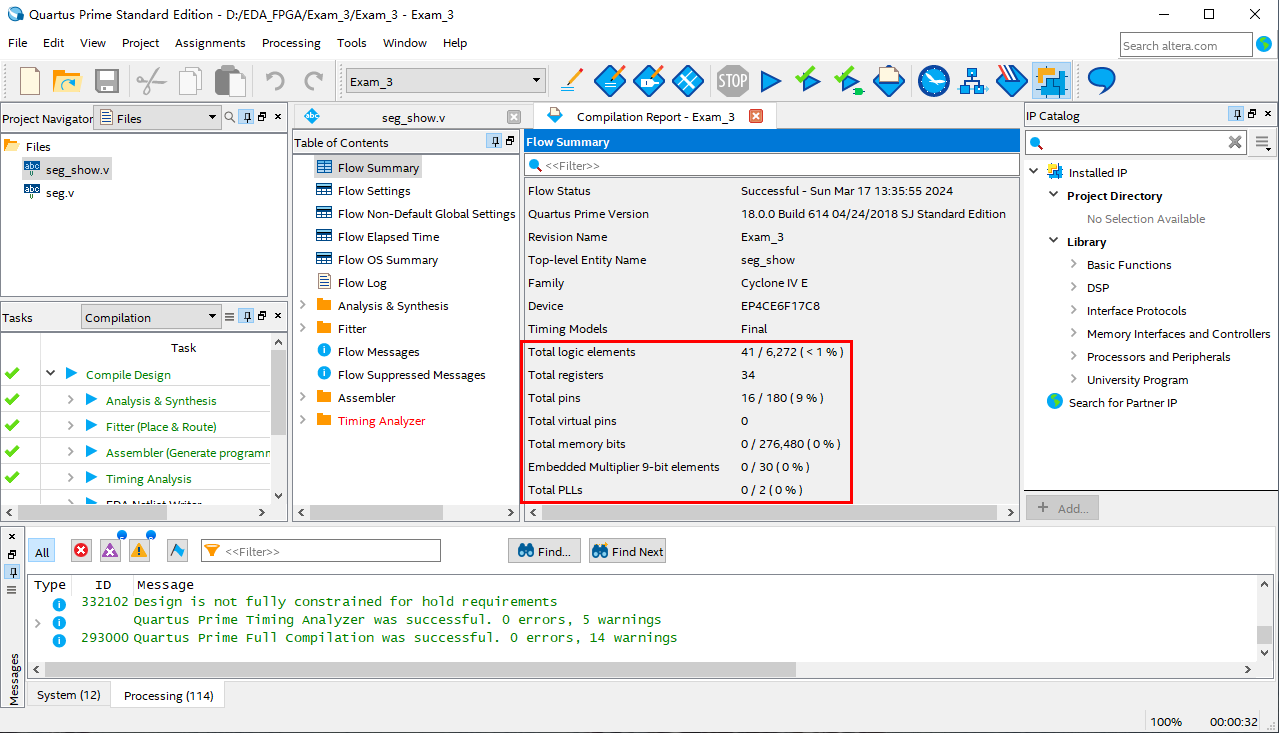
Task: Open the IP Catalog options menu icon
Action: pyautogui.click(x=1263, y=143)
